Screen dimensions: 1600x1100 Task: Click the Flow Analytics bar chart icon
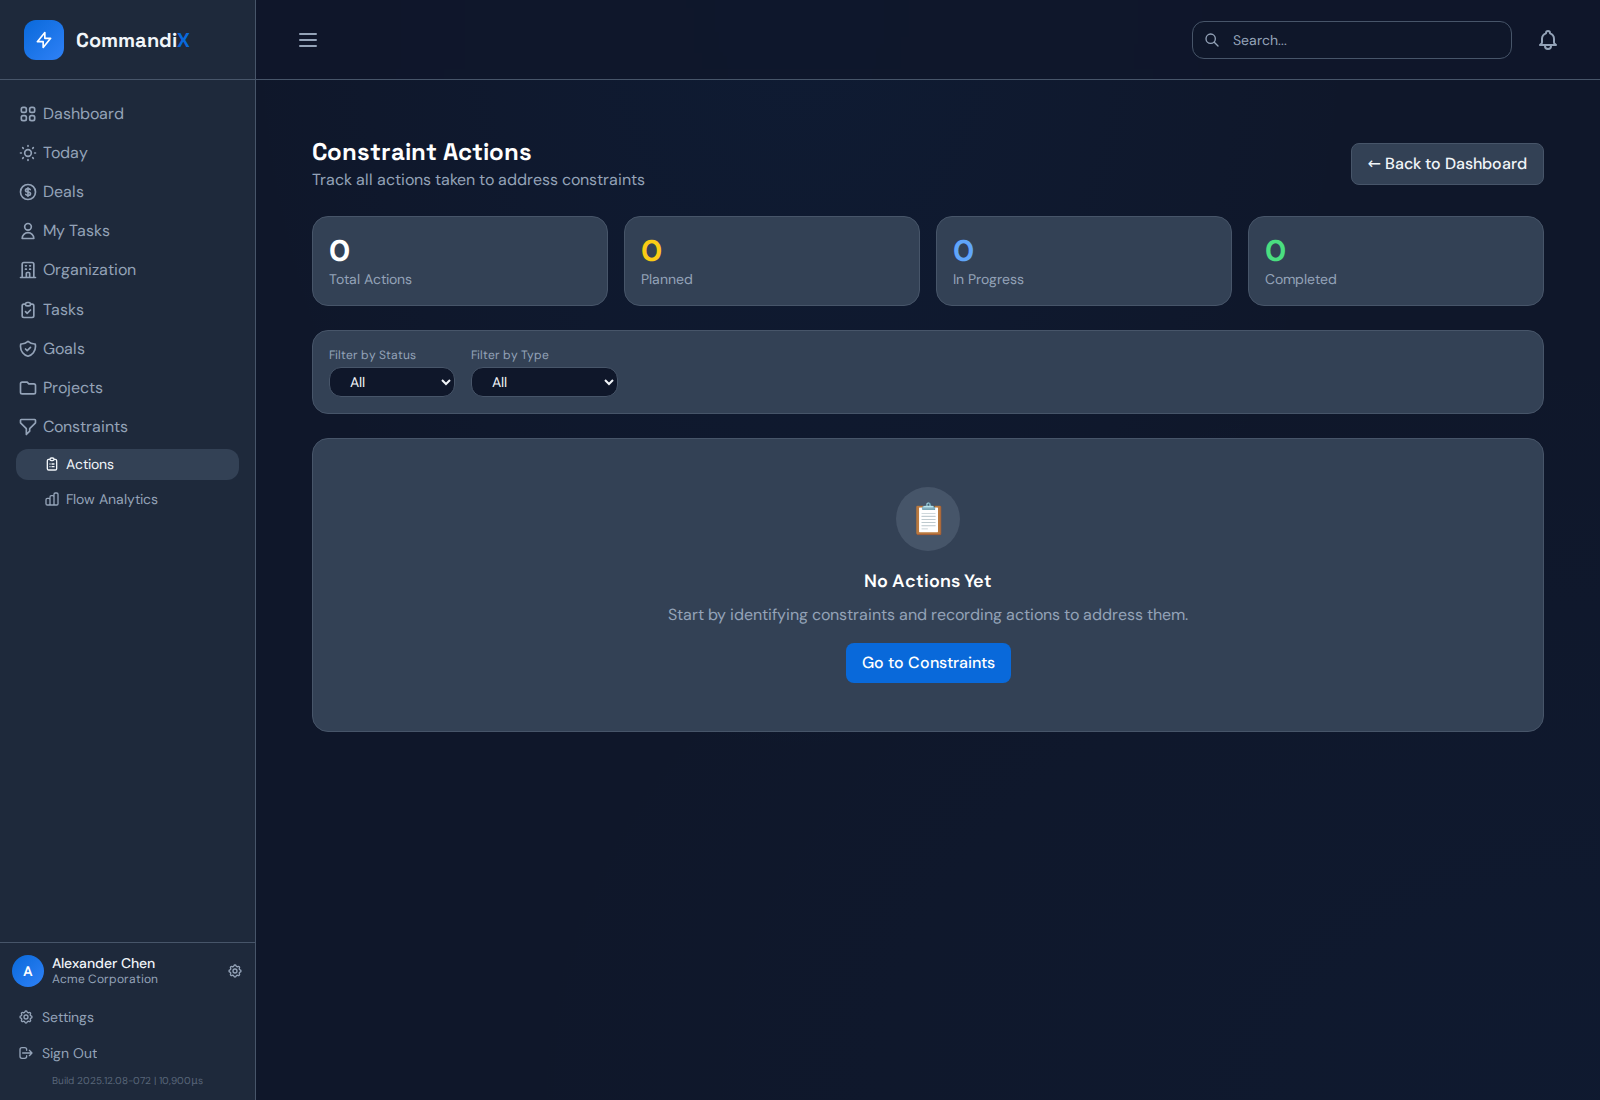click(52, 499)
